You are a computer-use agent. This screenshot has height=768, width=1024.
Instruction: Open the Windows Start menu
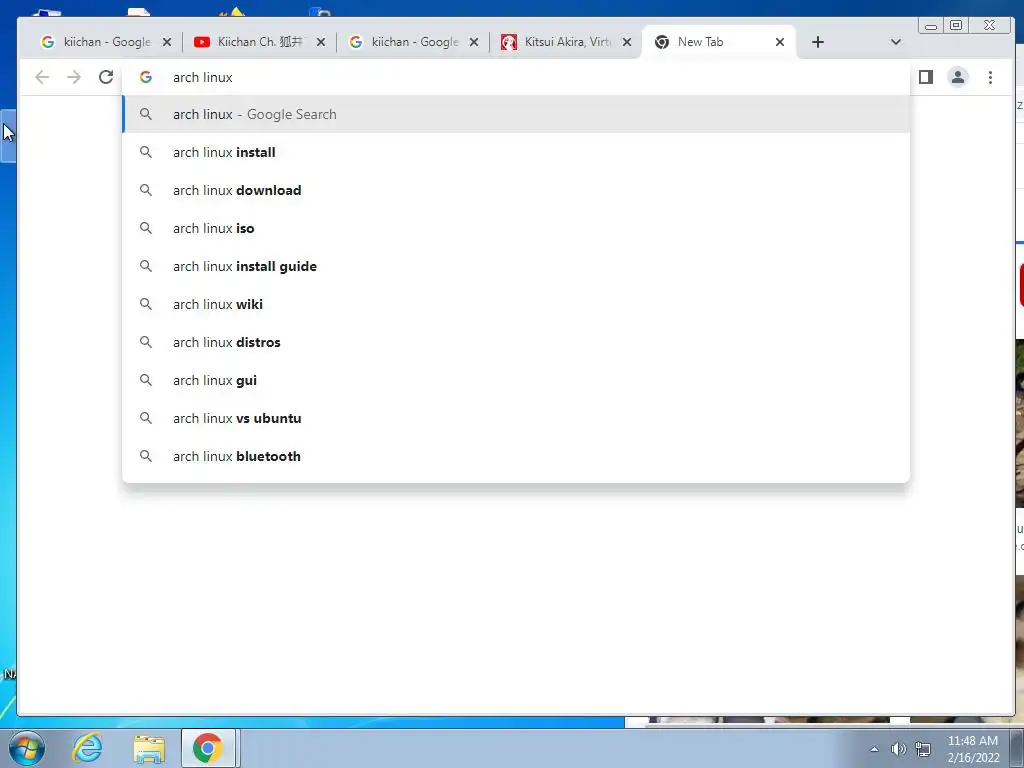27,748
